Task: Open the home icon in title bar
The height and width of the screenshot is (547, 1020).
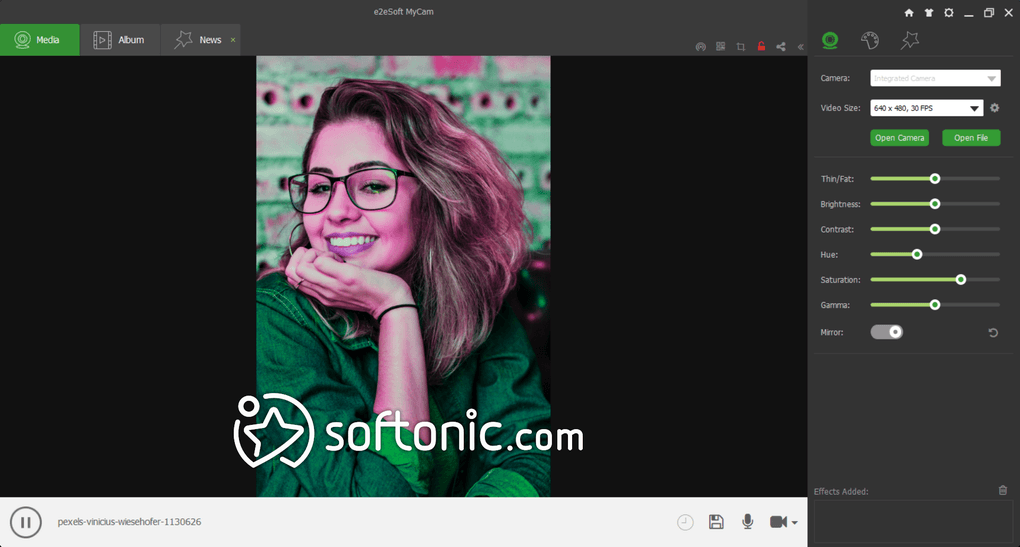Action: (x=909, y=13)
